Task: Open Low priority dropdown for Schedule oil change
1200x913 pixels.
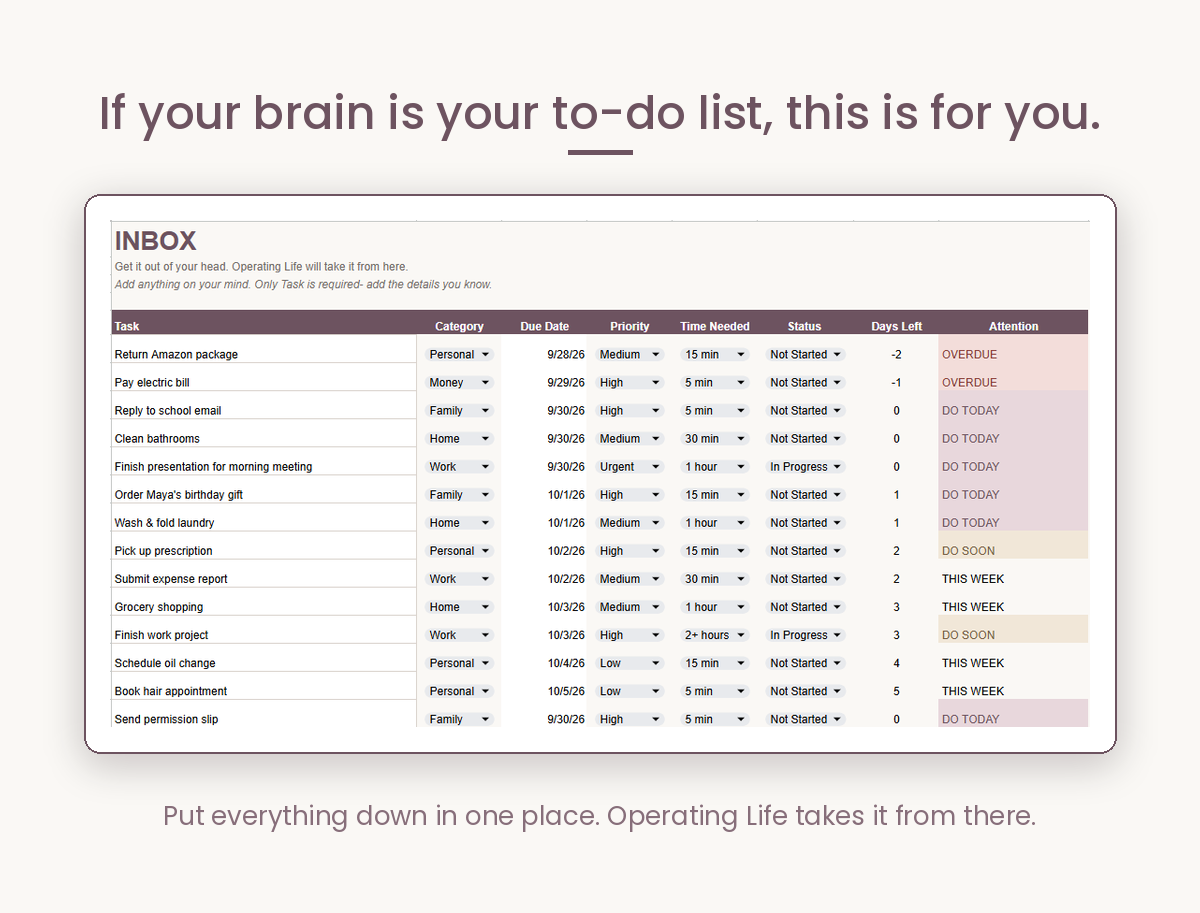Action: pyautogui.click(x=629, y=662)
